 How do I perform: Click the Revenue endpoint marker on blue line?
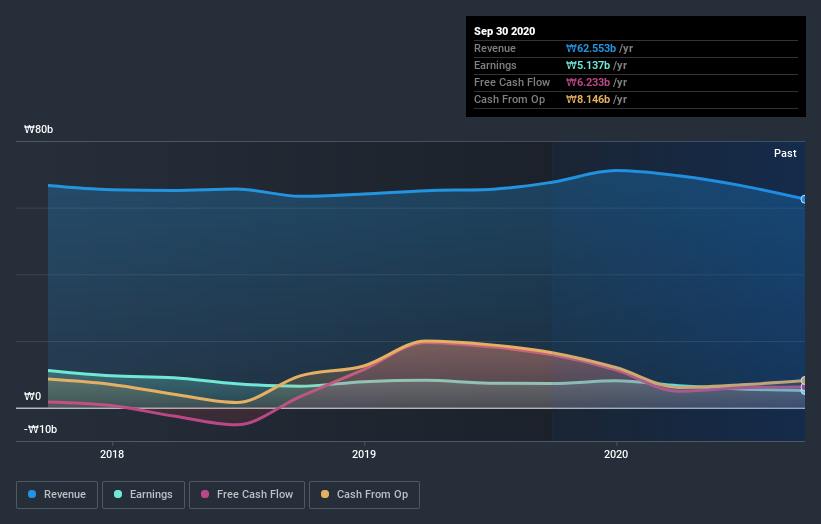(x=804, y=199)
